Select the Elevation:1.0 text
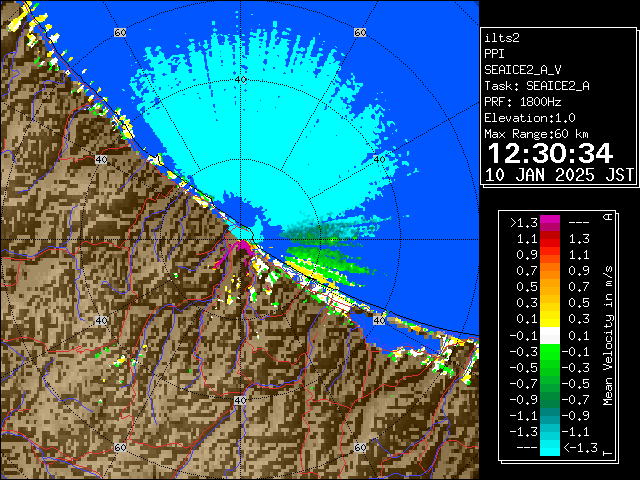The width and height of the screenshot is (640, 480). coord(530,118)
